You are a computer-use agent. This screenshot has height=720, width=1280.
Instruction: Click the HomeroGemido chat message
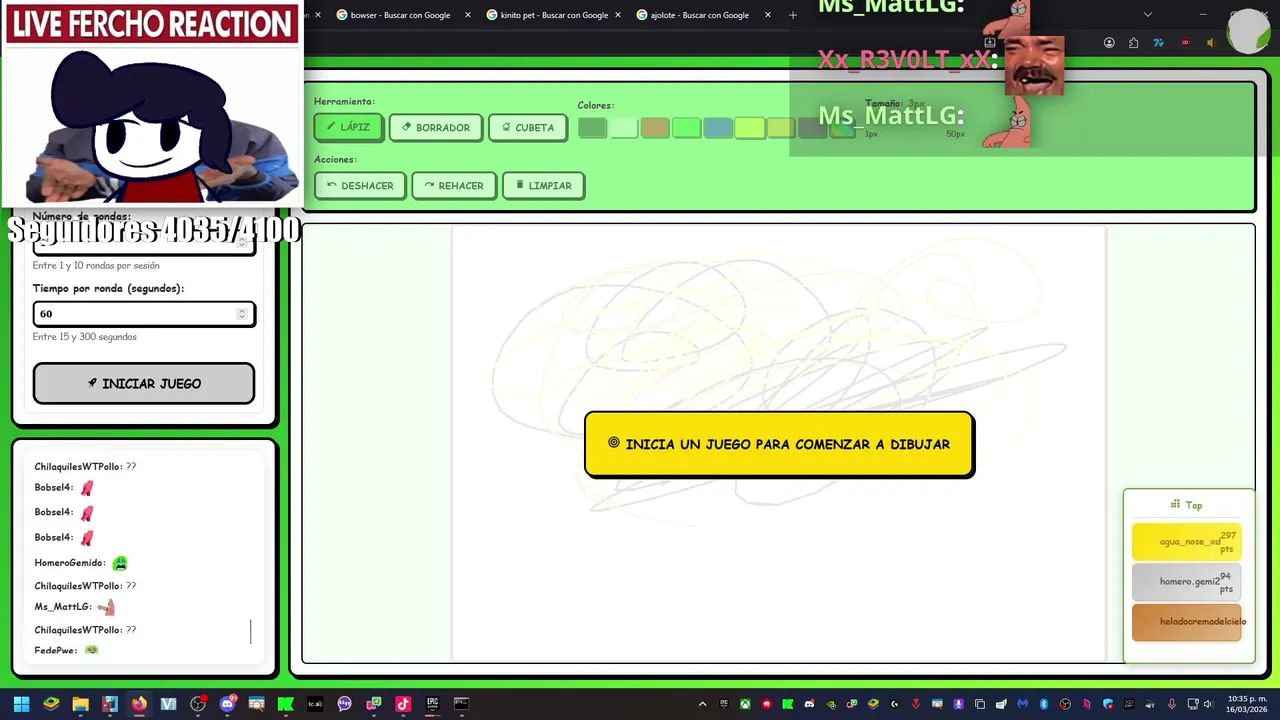81,563
